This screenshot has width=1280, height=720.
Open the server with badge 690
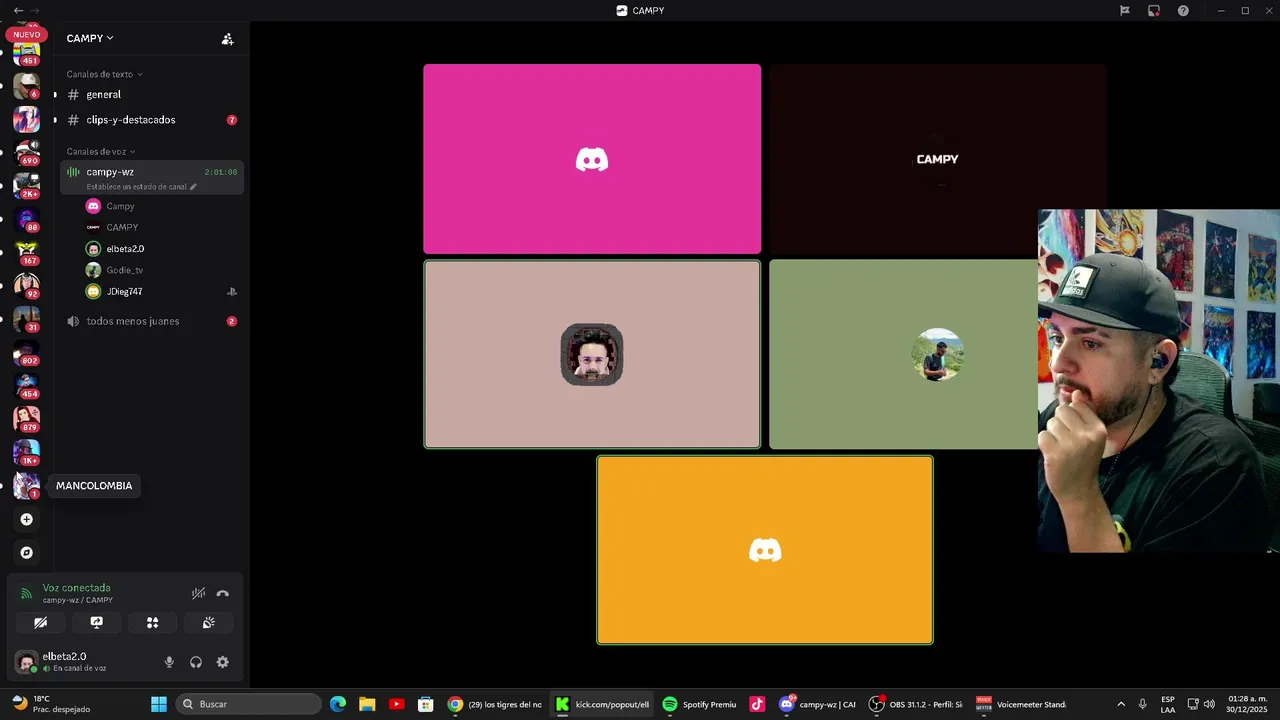(x=27, y=152)
